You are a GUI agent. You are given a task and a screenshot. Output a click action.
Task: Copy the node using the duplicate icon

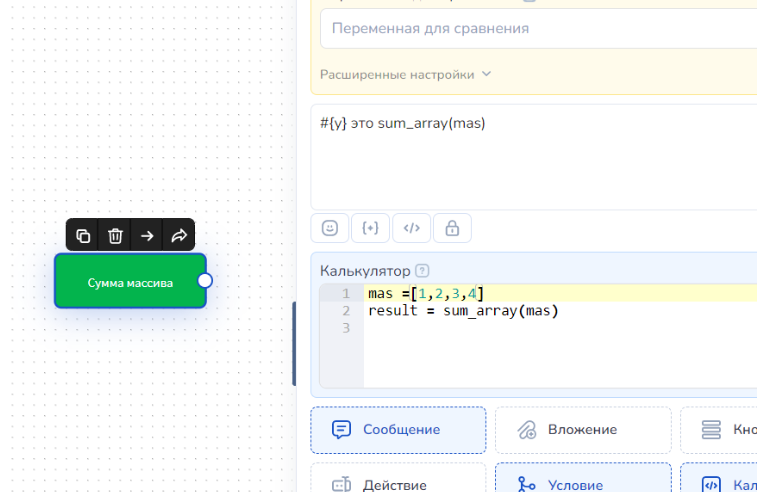(84, 236)
